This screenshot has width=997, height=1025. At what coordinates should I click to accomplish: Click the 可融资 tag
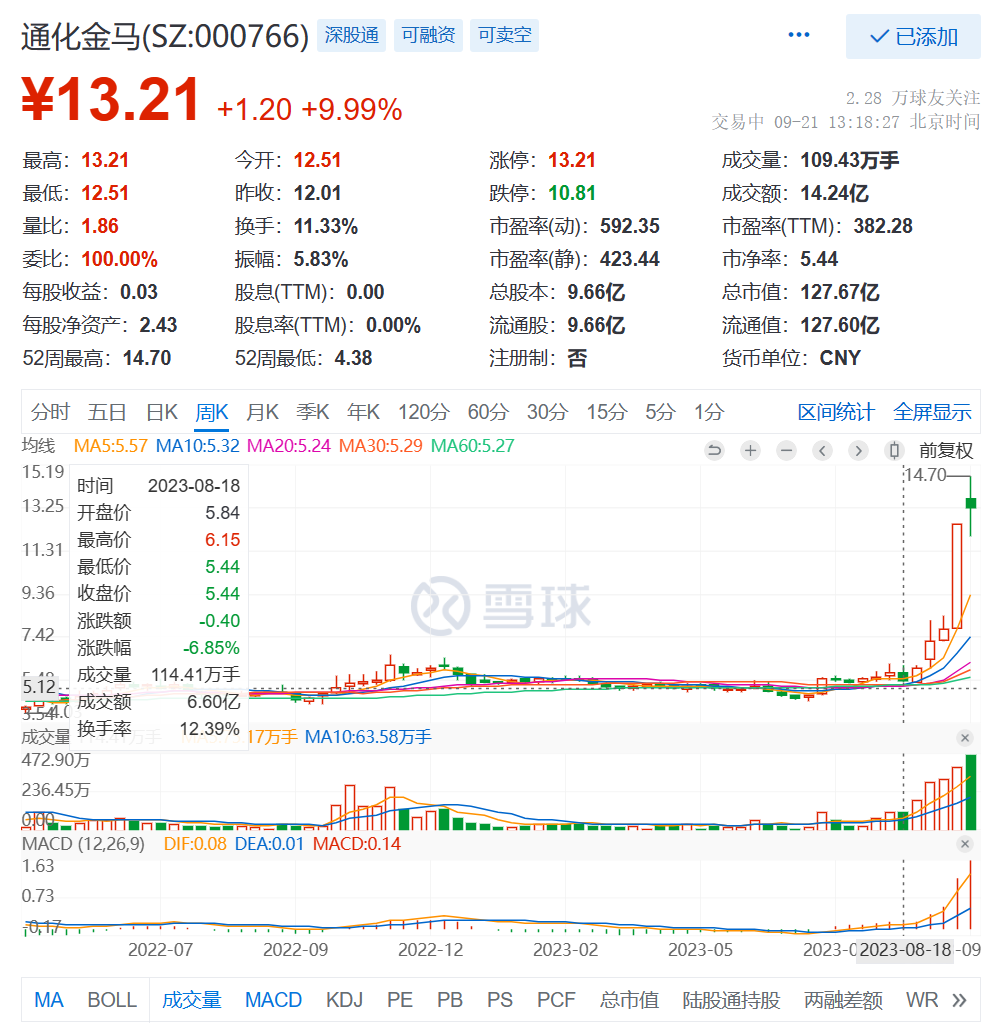[x=428, y=35]
